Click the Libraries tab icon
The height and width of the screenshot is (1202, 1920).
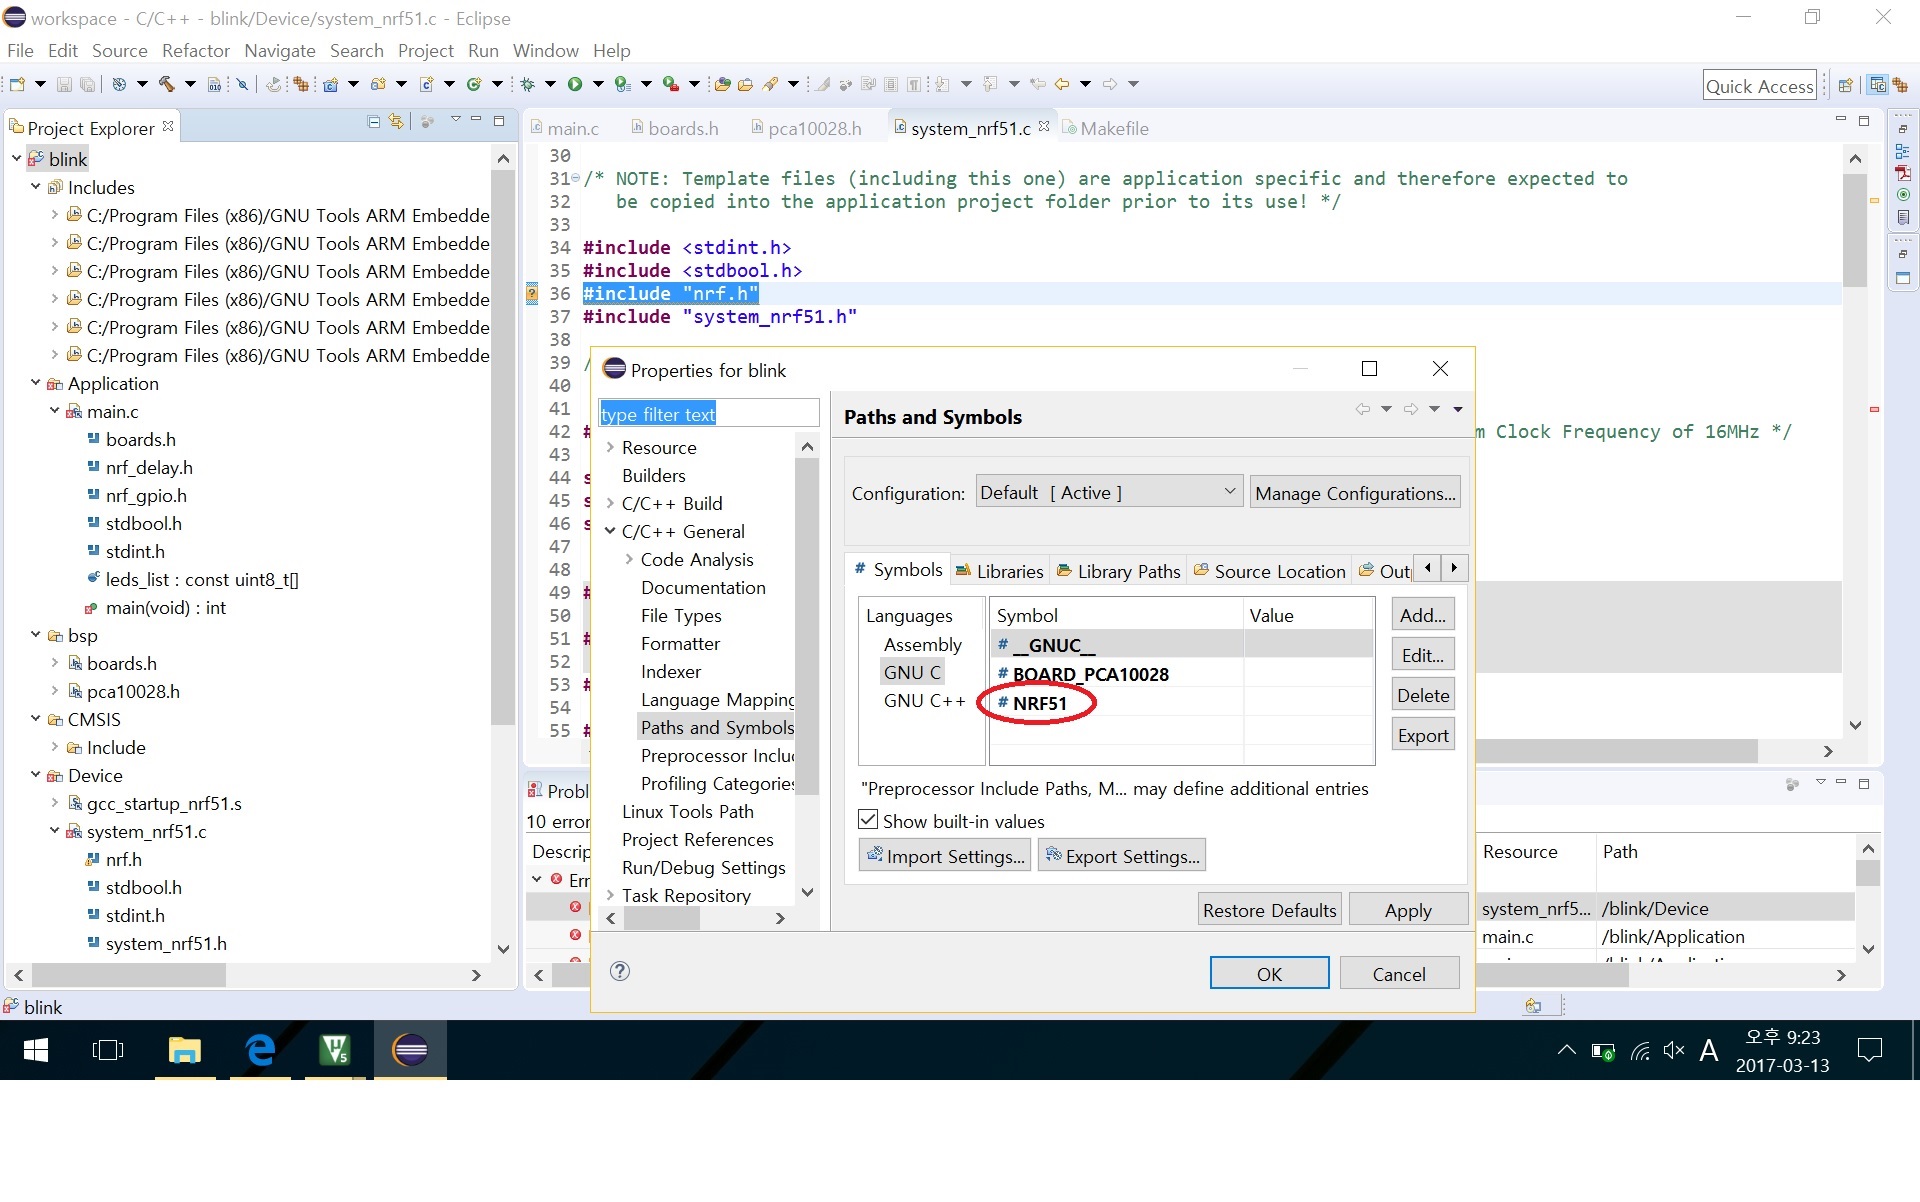click(965, 569)
